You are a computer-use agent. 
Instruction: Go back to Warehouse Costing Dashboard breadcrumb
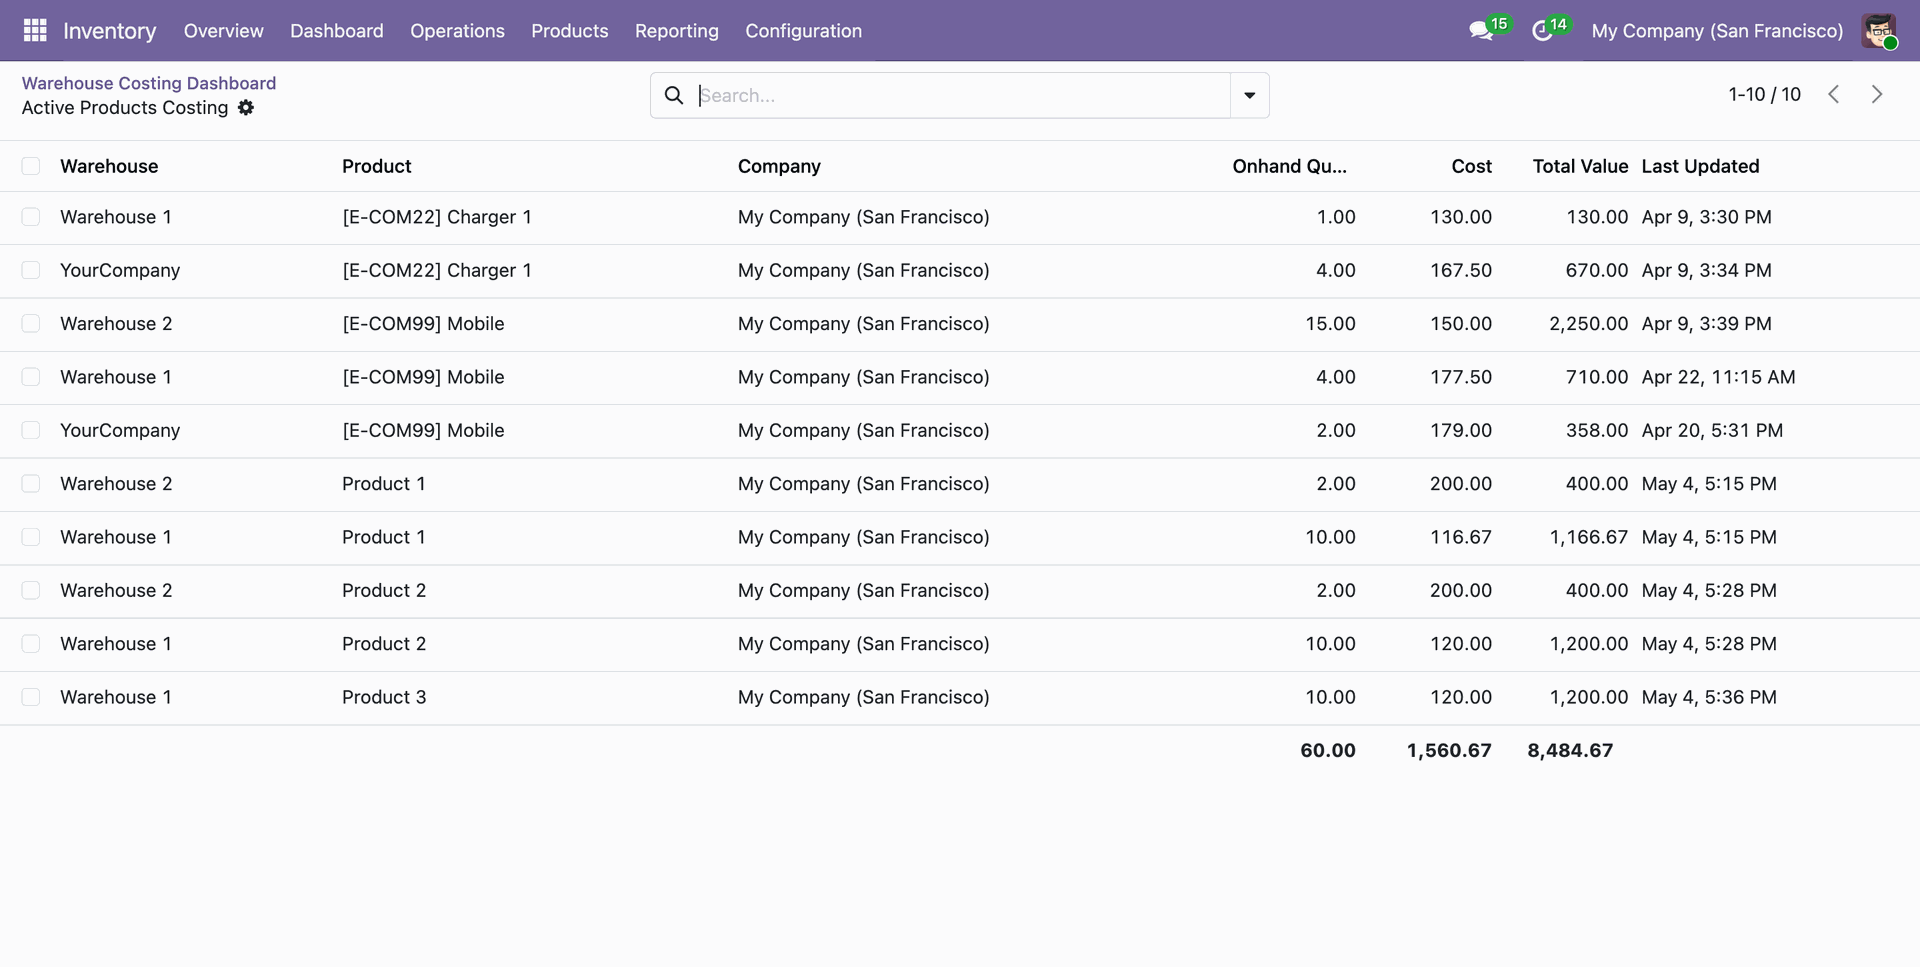pos(149,83)
